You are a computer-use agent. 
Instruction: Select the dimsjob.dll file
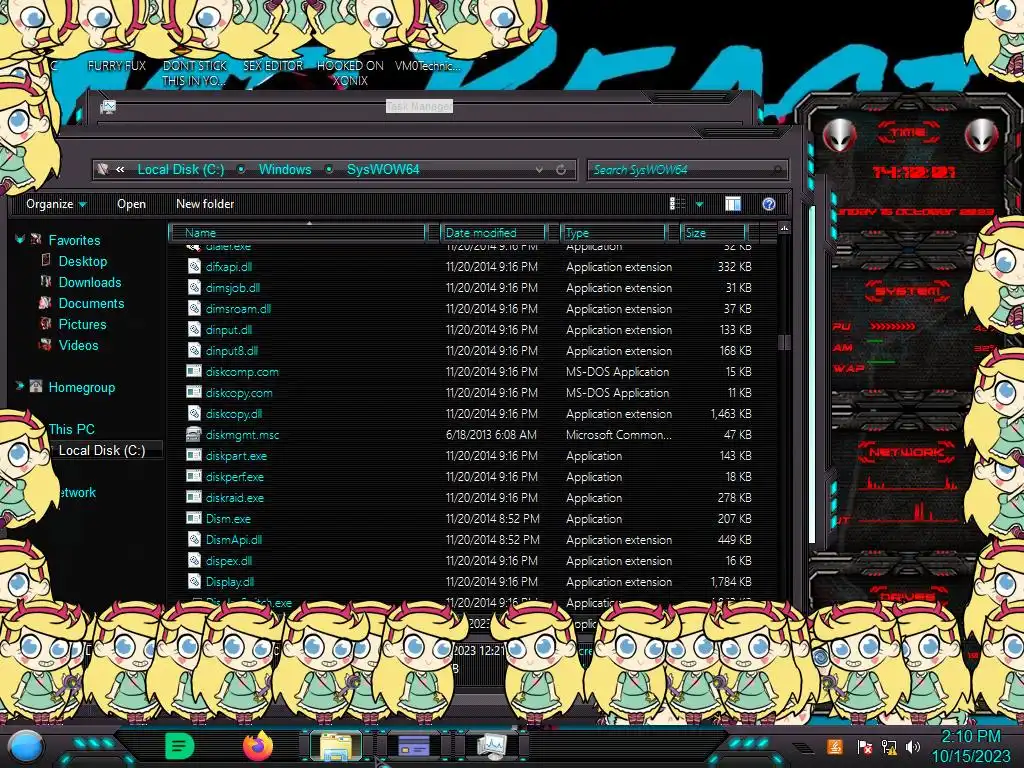(x=232, y=287)
